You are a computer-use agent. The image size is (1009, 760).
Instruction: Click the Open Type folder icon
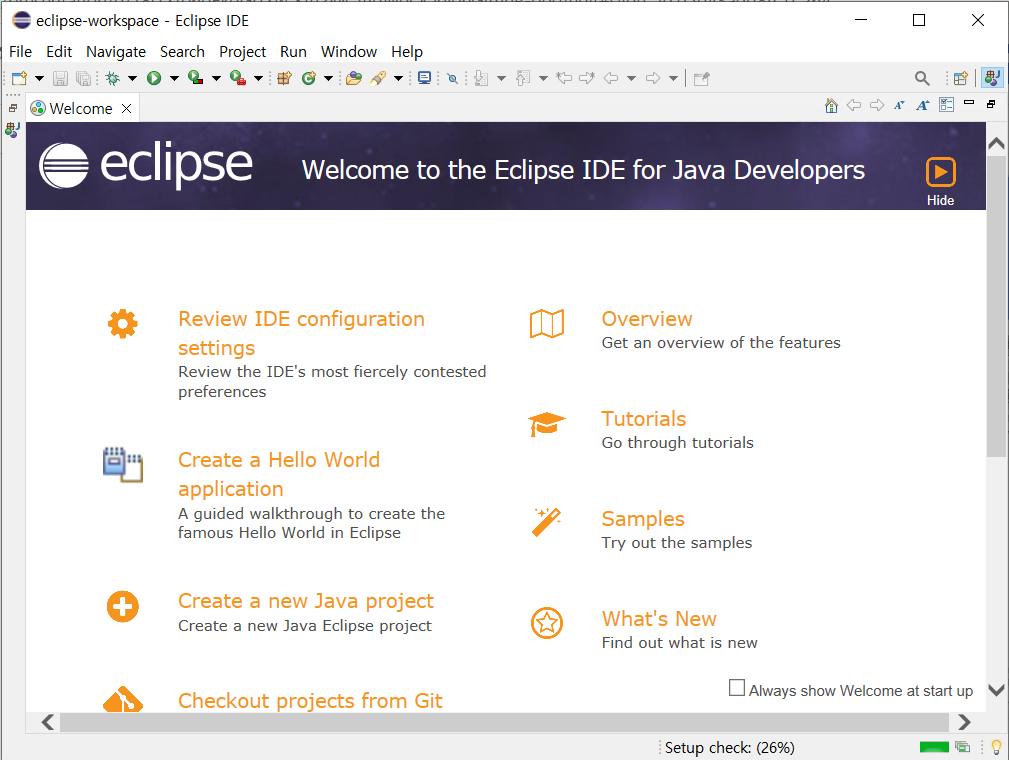click(353, 79)
